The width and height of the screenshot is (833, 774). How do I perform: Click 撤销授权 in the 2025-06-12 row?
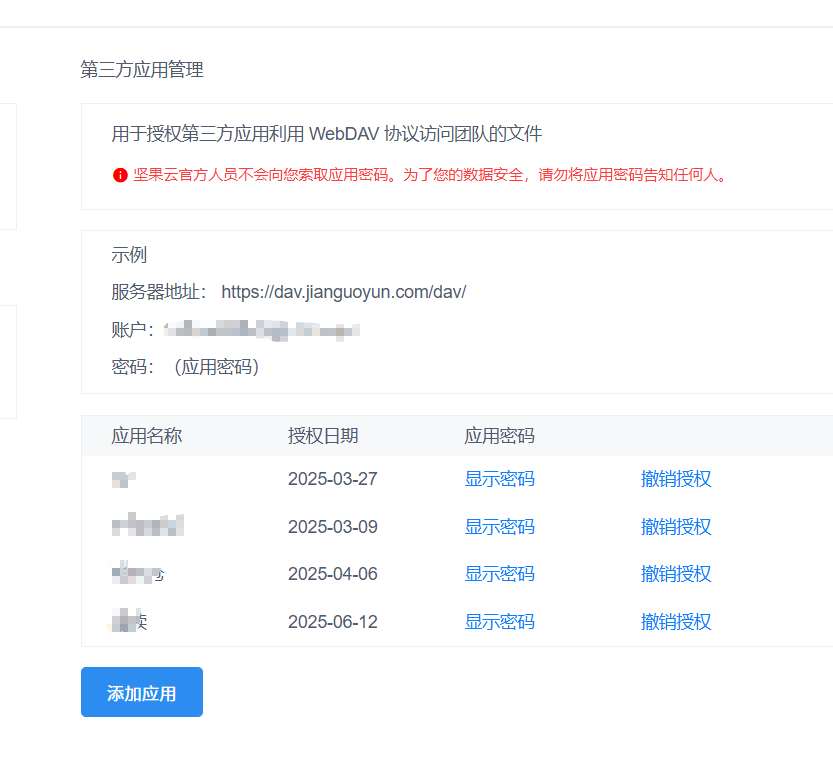pyautogui.click(x=676, y=622)
